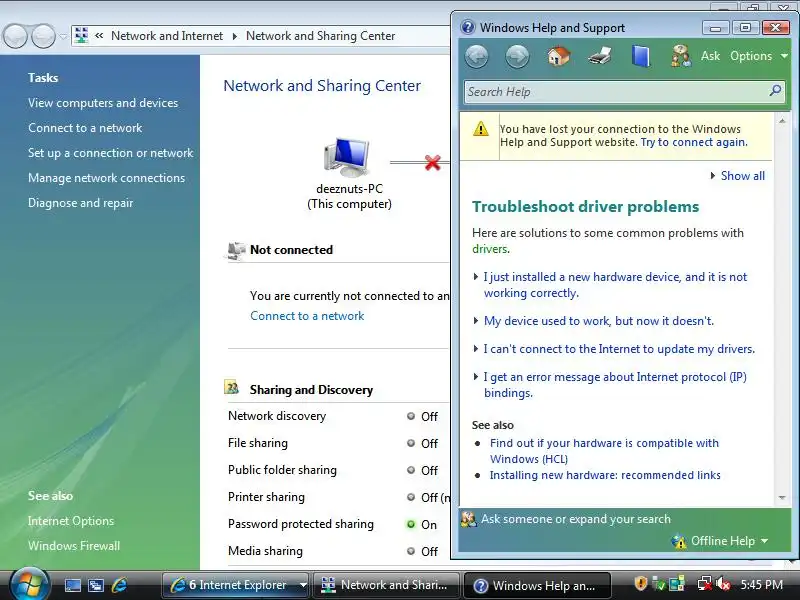The image size is (800, 600).
Task: Click the magnifier search icon in Help
Action: [775, 91]
